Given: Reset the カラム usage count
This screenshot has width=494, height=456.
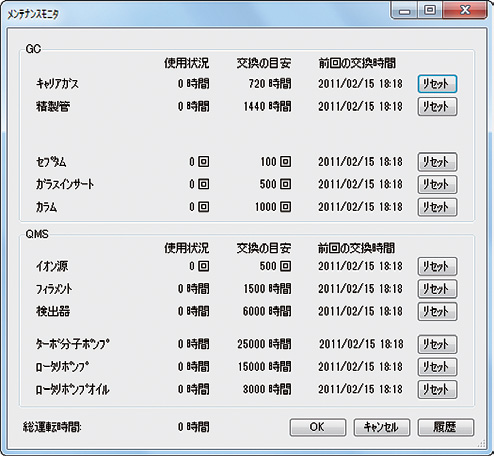Looking at the screenshot, I should pyautogui.click(x=437, y=207).
